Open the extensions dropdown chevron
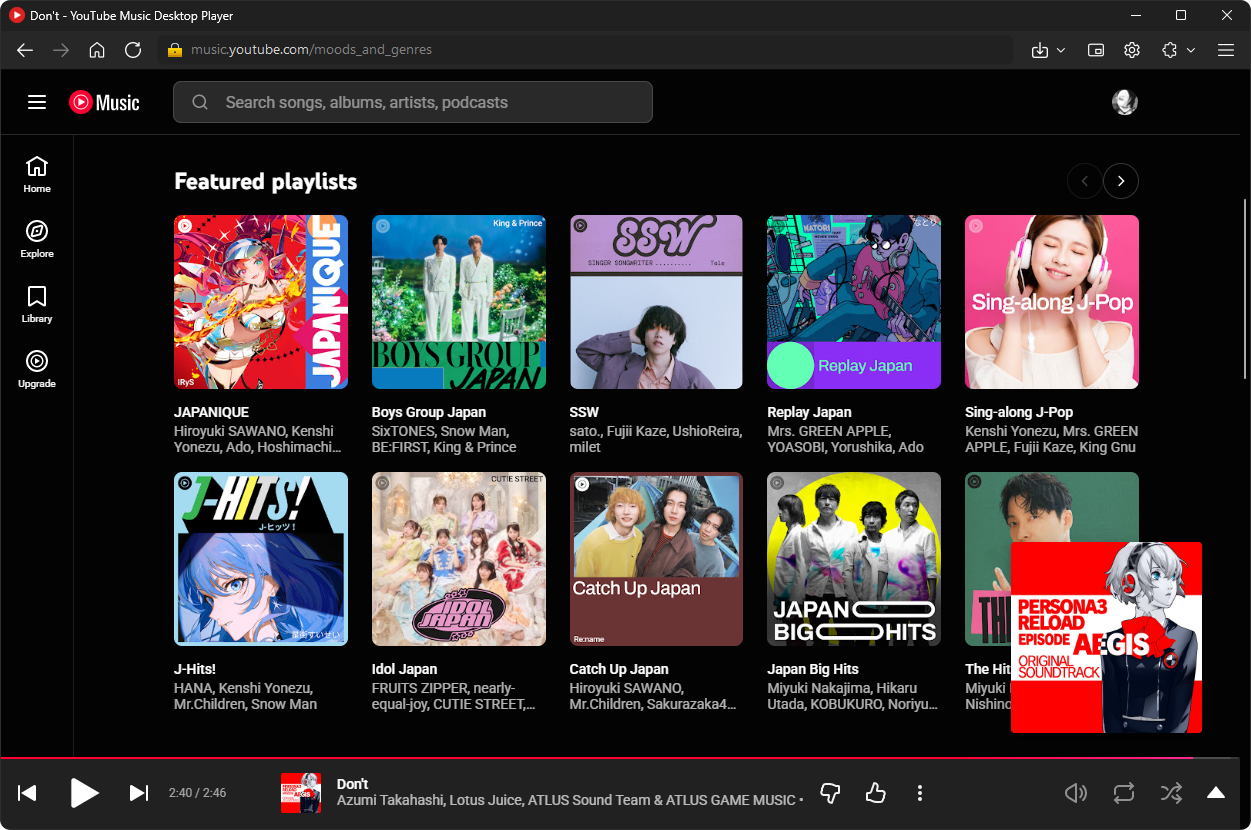 [x=1190, y=49]
